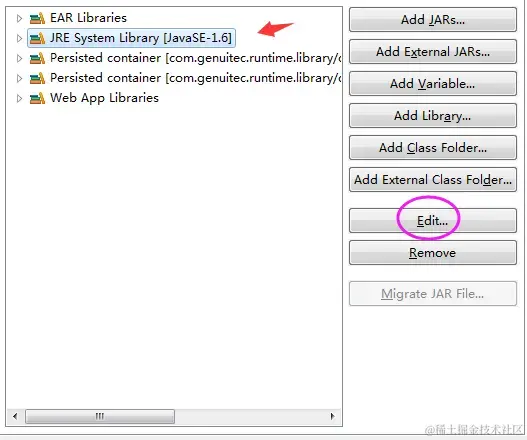Click the JRE System Library icon
Image resolution: width=527 pixels, height=440 pixels.
[x=37, y=38]
